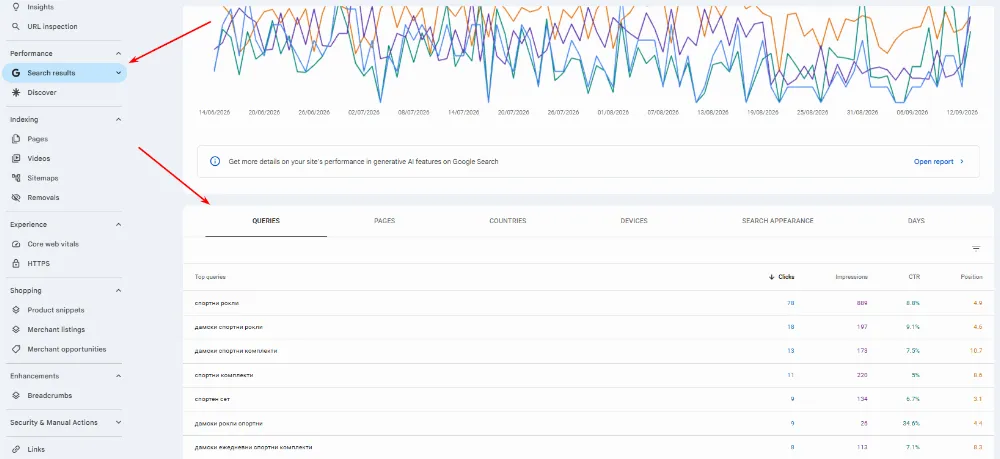Viewport: 1000px width, 459px height.
Task: Switch to the PAGES tab
Action: coord(385,221)
